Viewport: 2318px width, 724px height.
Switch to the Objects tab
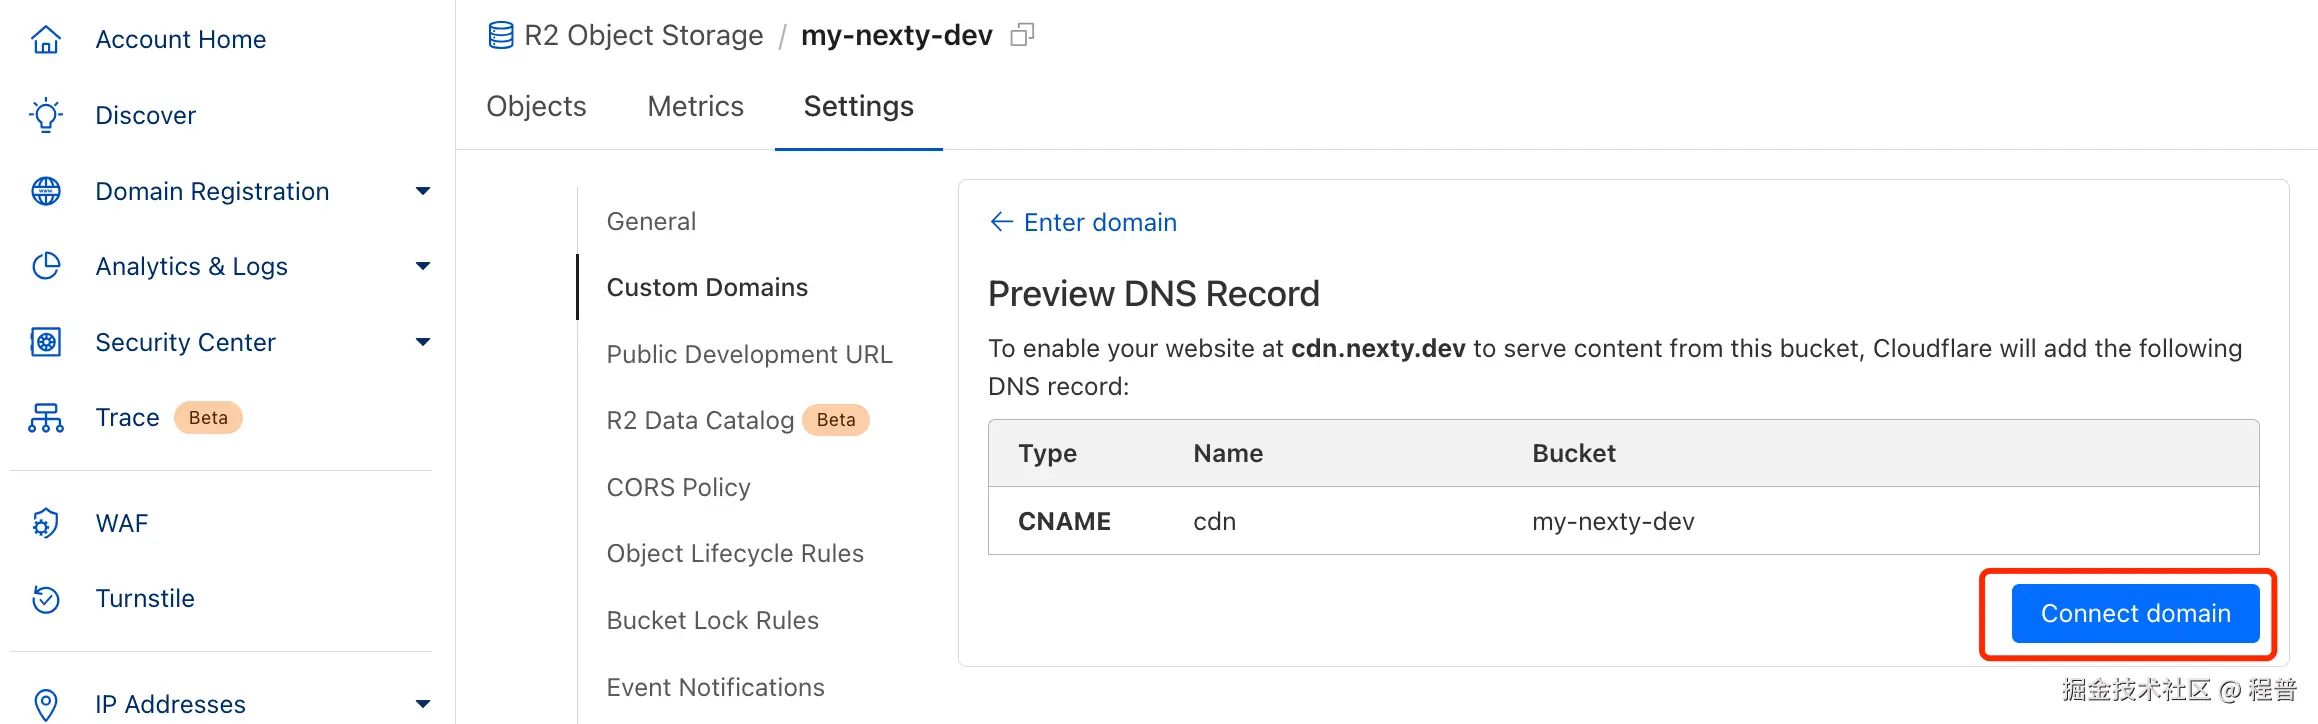click(536, 107)
